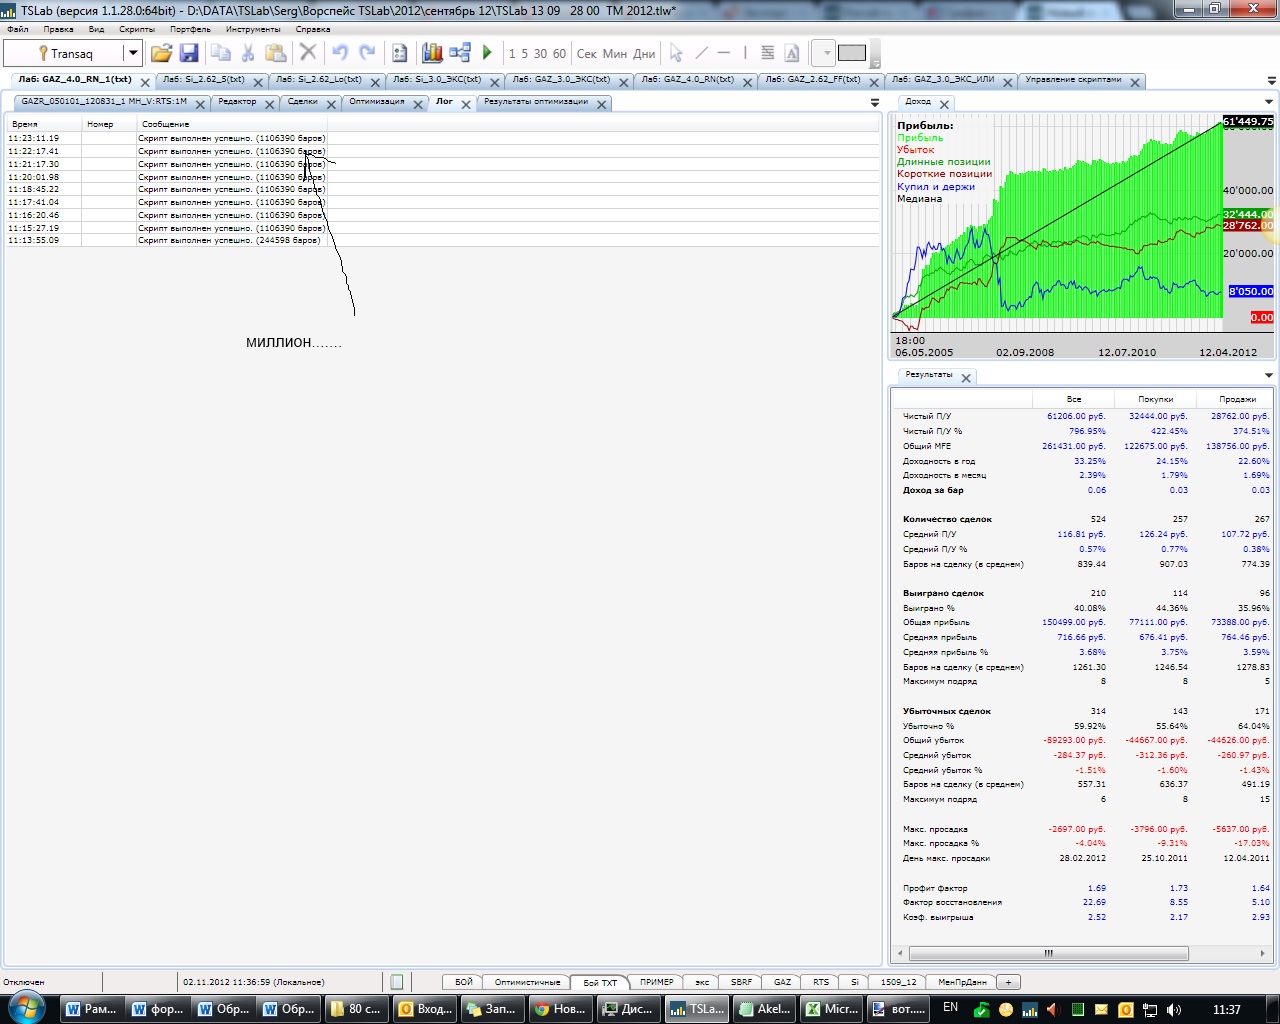
Task: Switch to БОЙ workspace tab
Action: click(x=464, y=982)
